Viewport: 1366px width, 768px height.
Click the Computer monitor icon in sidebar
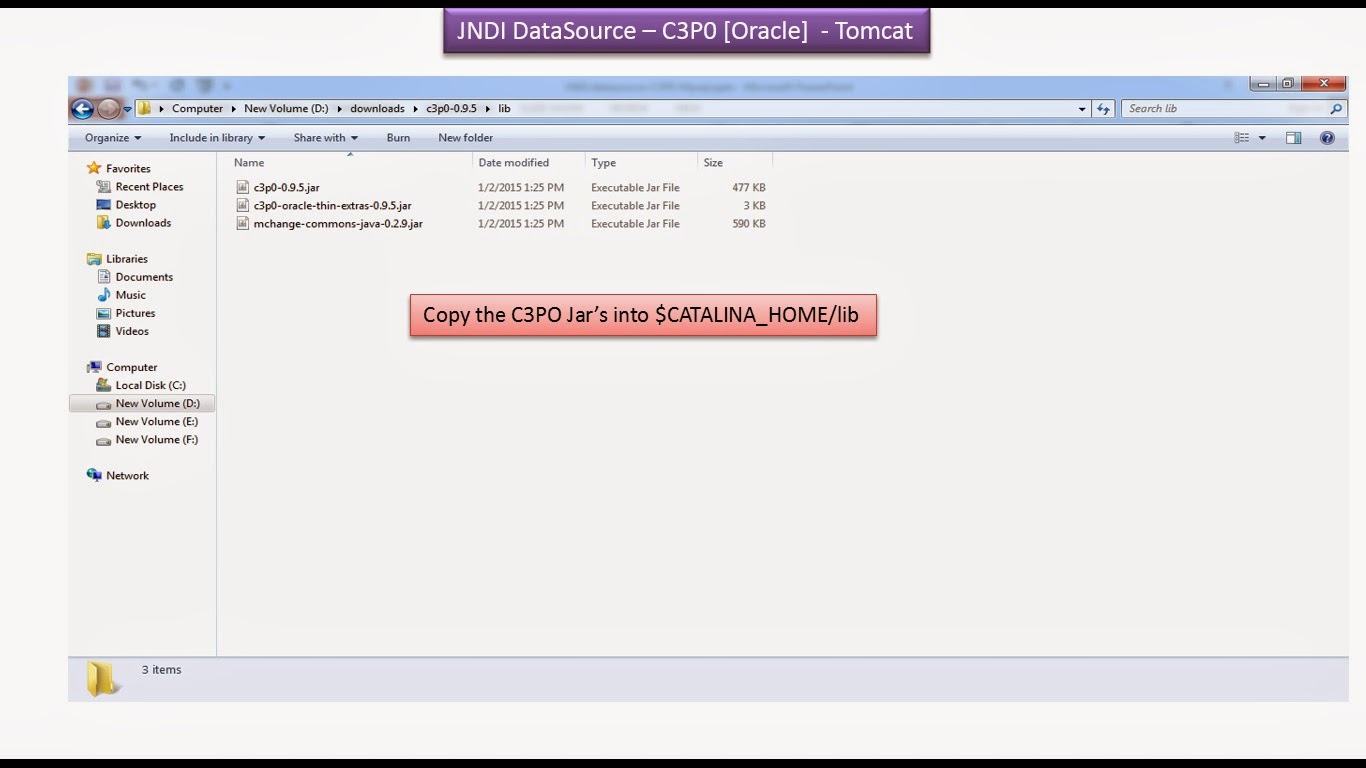(94, 367)
